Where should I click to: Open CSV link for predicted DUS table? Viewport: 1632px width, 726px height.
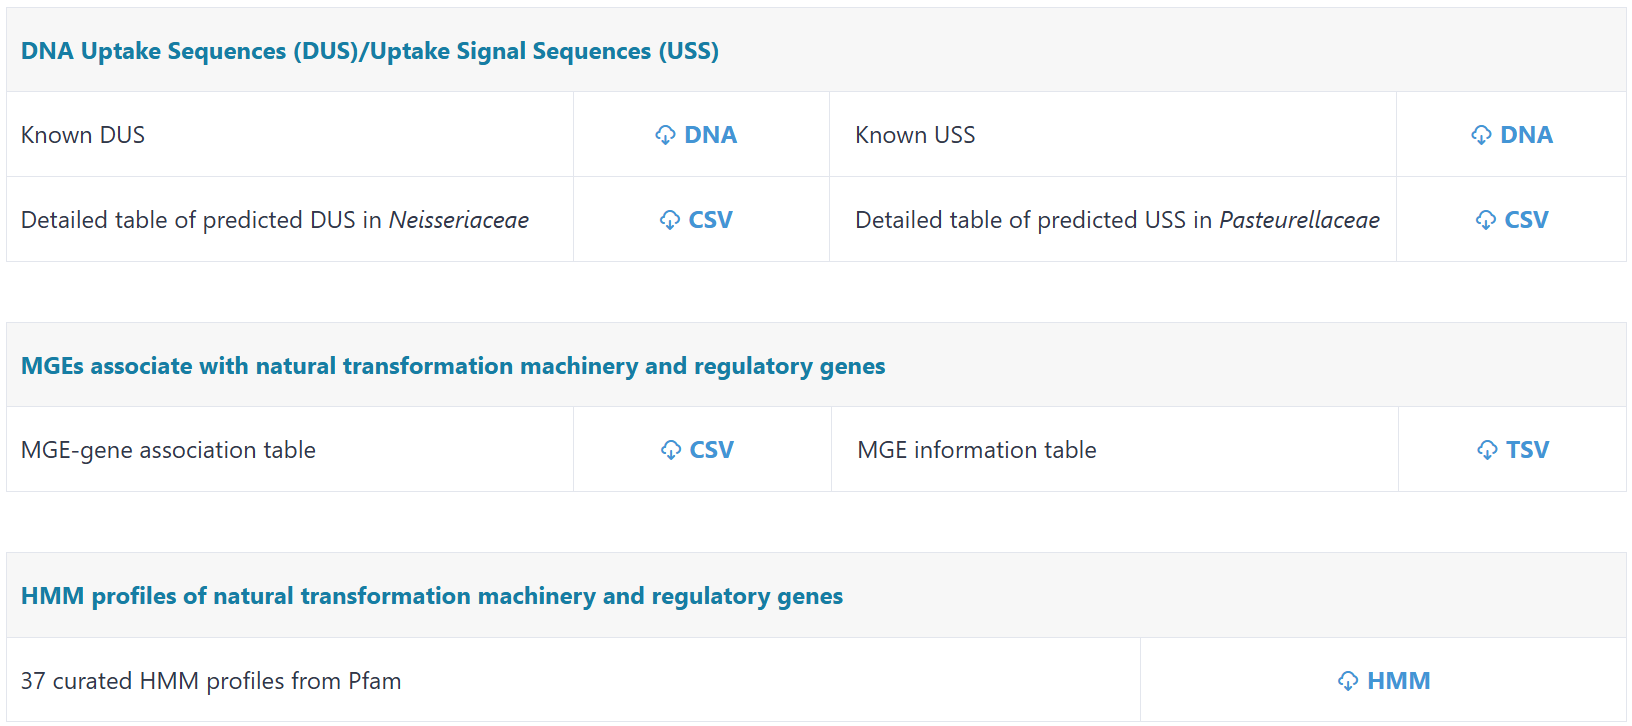click(x=710, y=220)
